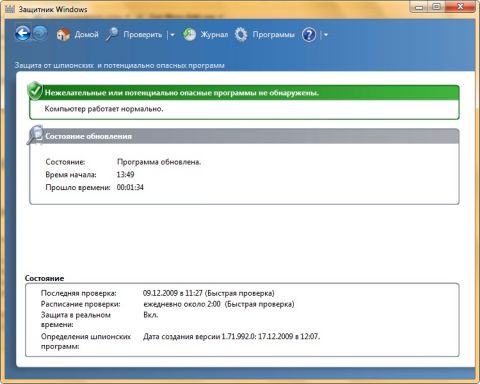Expand the help options dropdown arrow

[x=326, y=35]
